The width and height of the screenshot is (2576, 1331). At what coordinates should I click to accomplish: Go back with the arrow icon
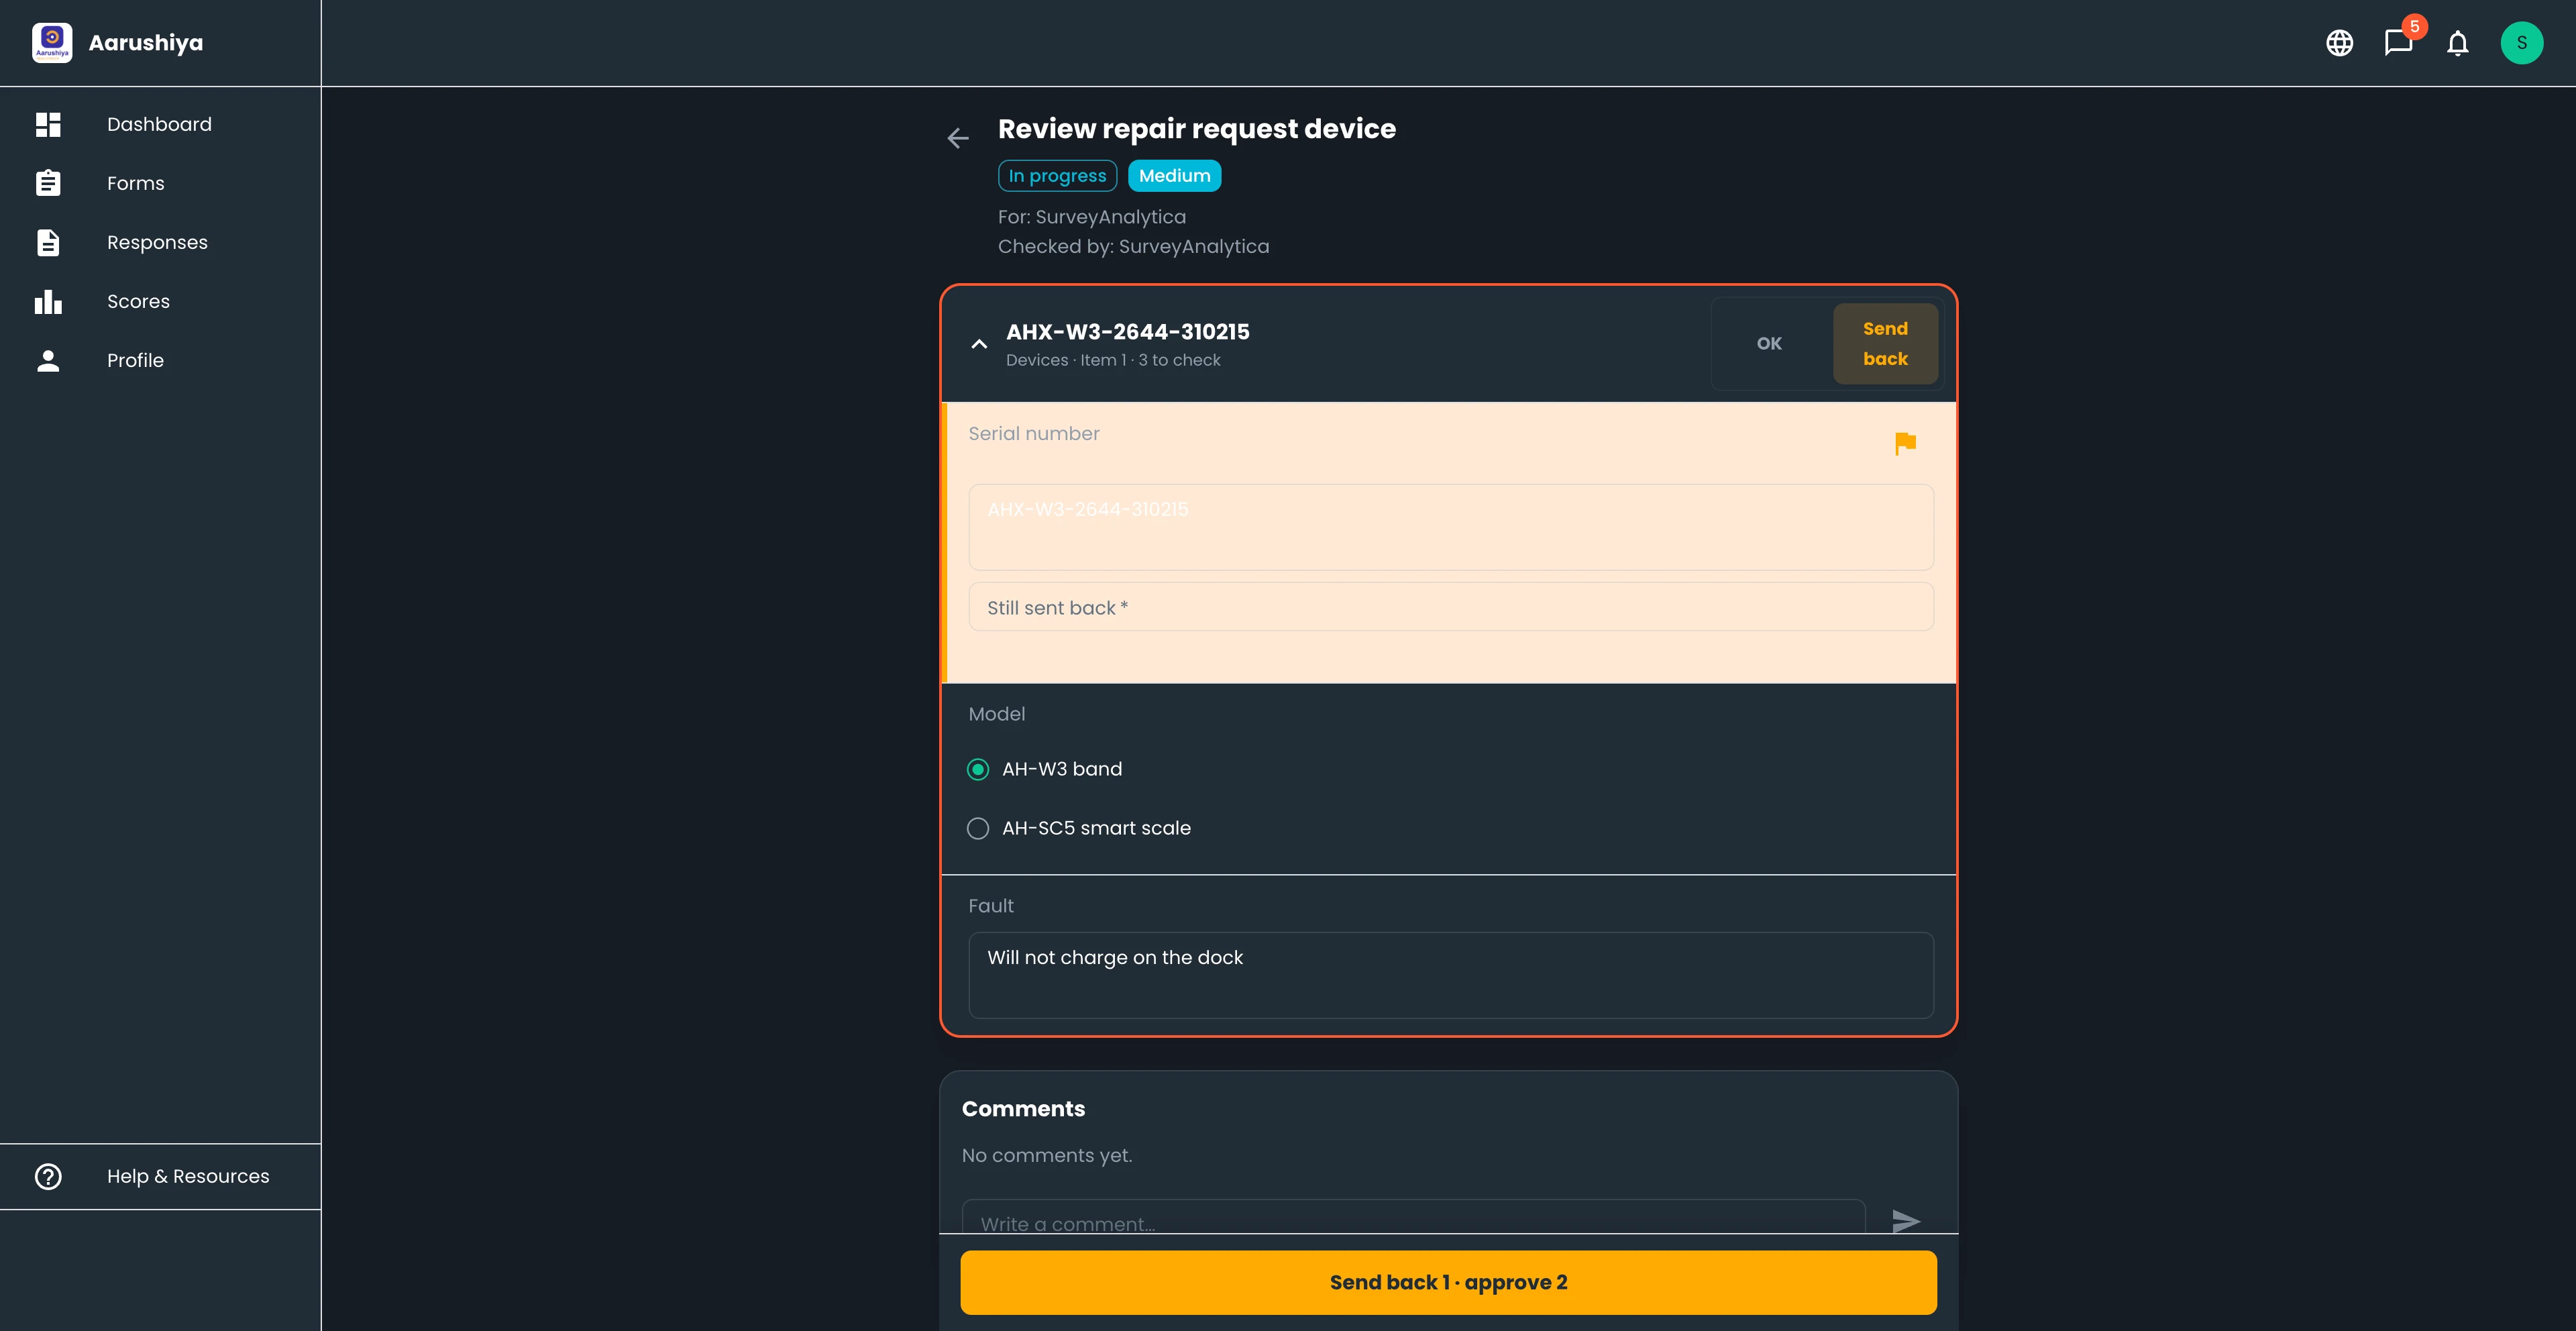(x=957, y=138)
